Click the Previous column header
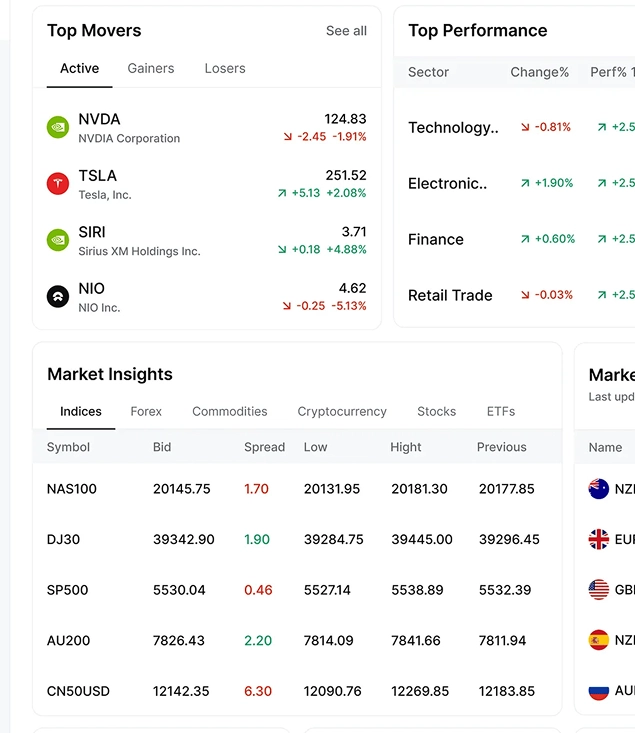Image resolution: width=635 pixels, height=733 pixels. click(x=501, y=447)
